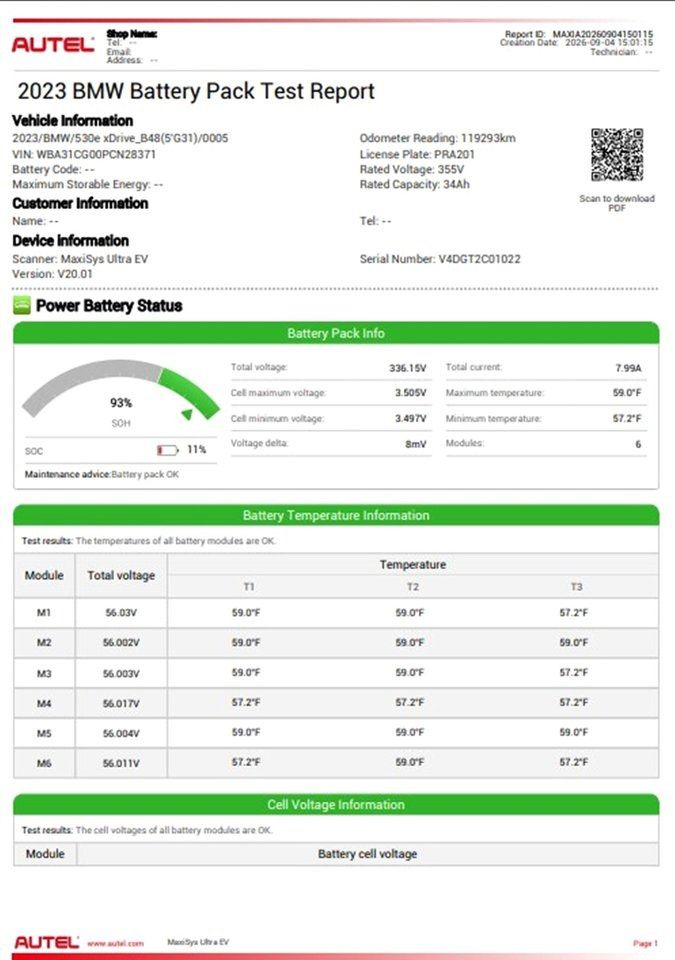Click the Shop Name label in the header
The image size is (675, 960).
(x=132, y=34)
